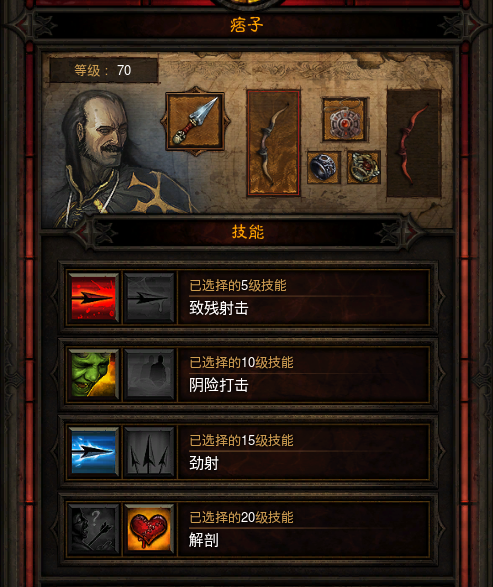This screenshot has height=587, width=493.
Task: Select the greyed-out triple arrows skill icon
Action: [x=149, y=452]
